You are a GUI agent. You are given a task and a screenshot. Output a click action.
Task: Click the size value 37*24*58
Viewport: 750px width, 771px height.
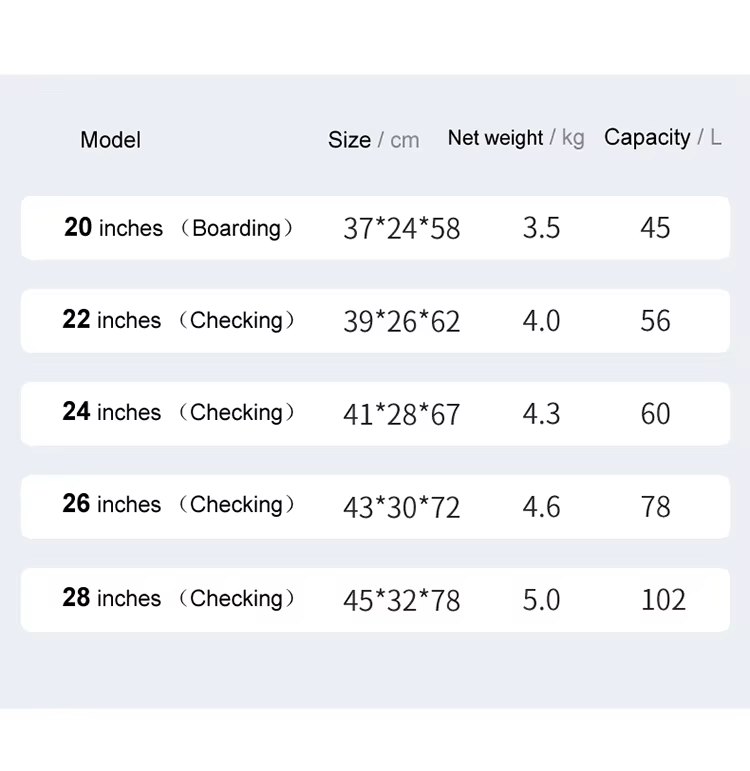click(401, 228)
